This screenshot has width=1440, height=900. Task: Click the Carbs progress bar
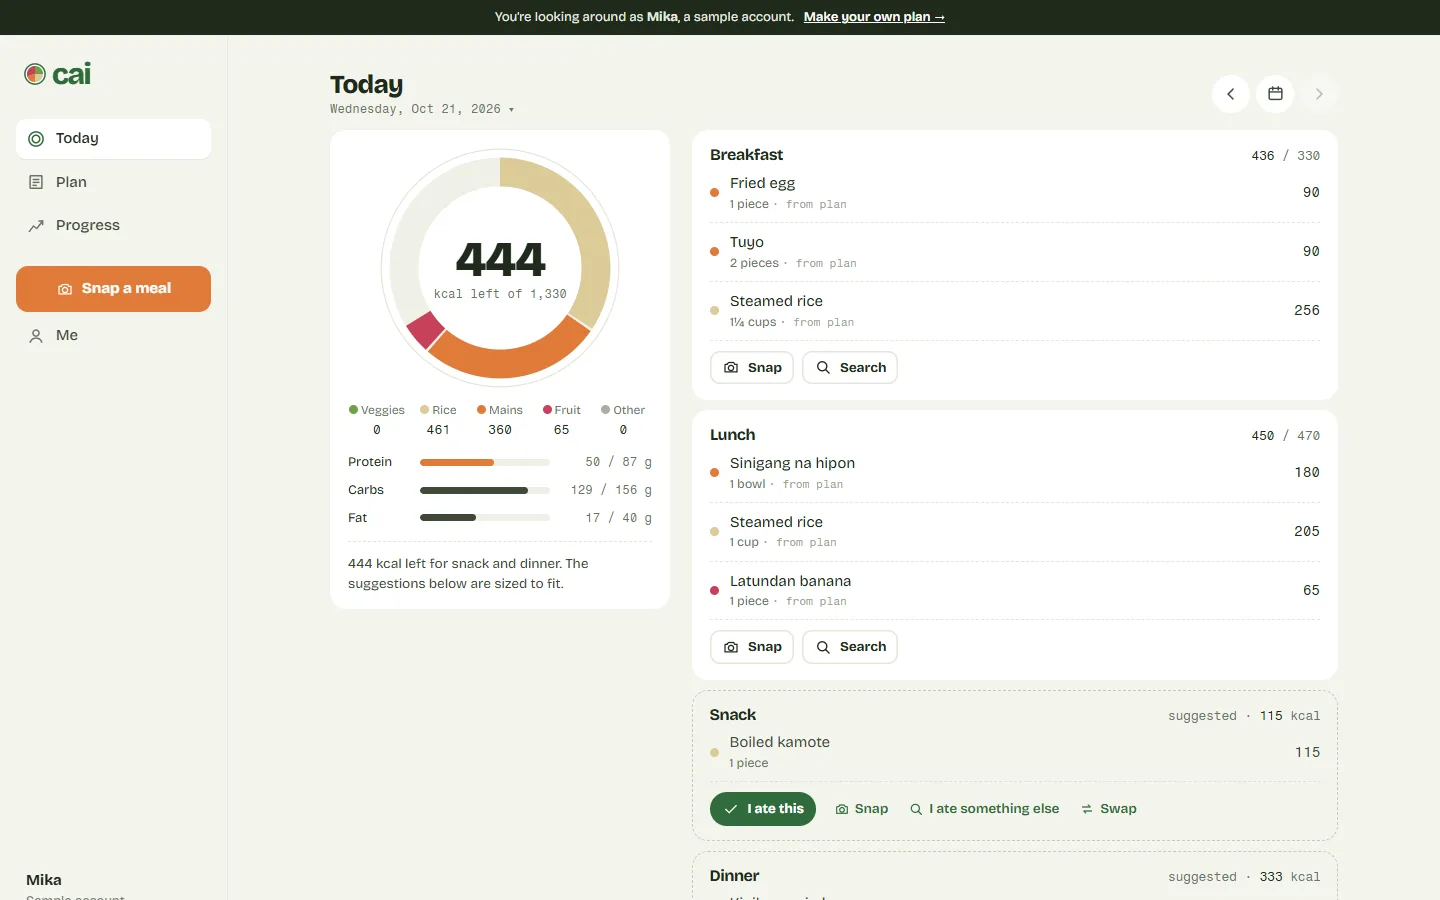[x=485, y=490]
